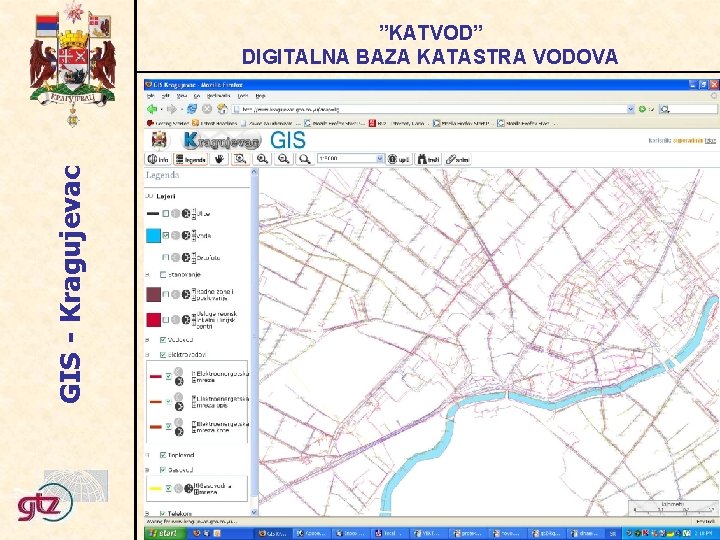This screenshot has width=720, height=540.
Task: Click dark arrow icon of first Elektroenergetska mreža
Action: coord(179,381)
